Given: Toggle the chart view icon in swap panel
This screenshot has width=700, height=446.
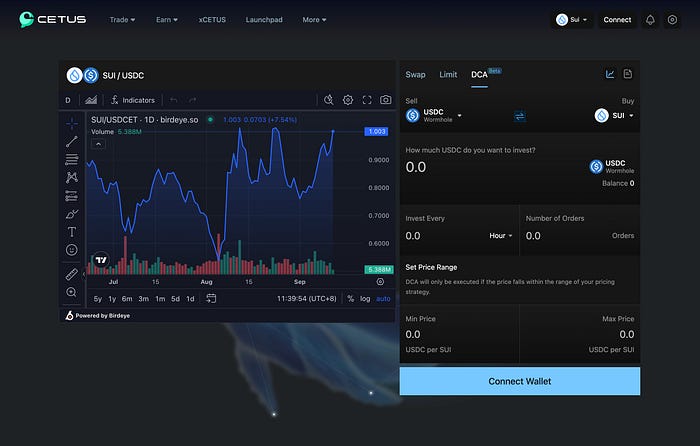Looking at the screenshot, I should [610, 74].
